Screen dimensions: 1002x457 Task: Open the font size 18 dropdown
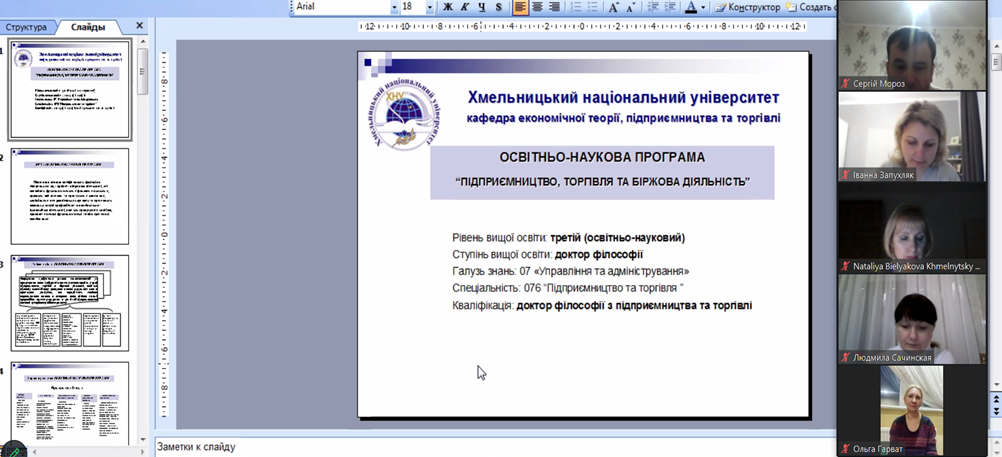pos(430,7)
